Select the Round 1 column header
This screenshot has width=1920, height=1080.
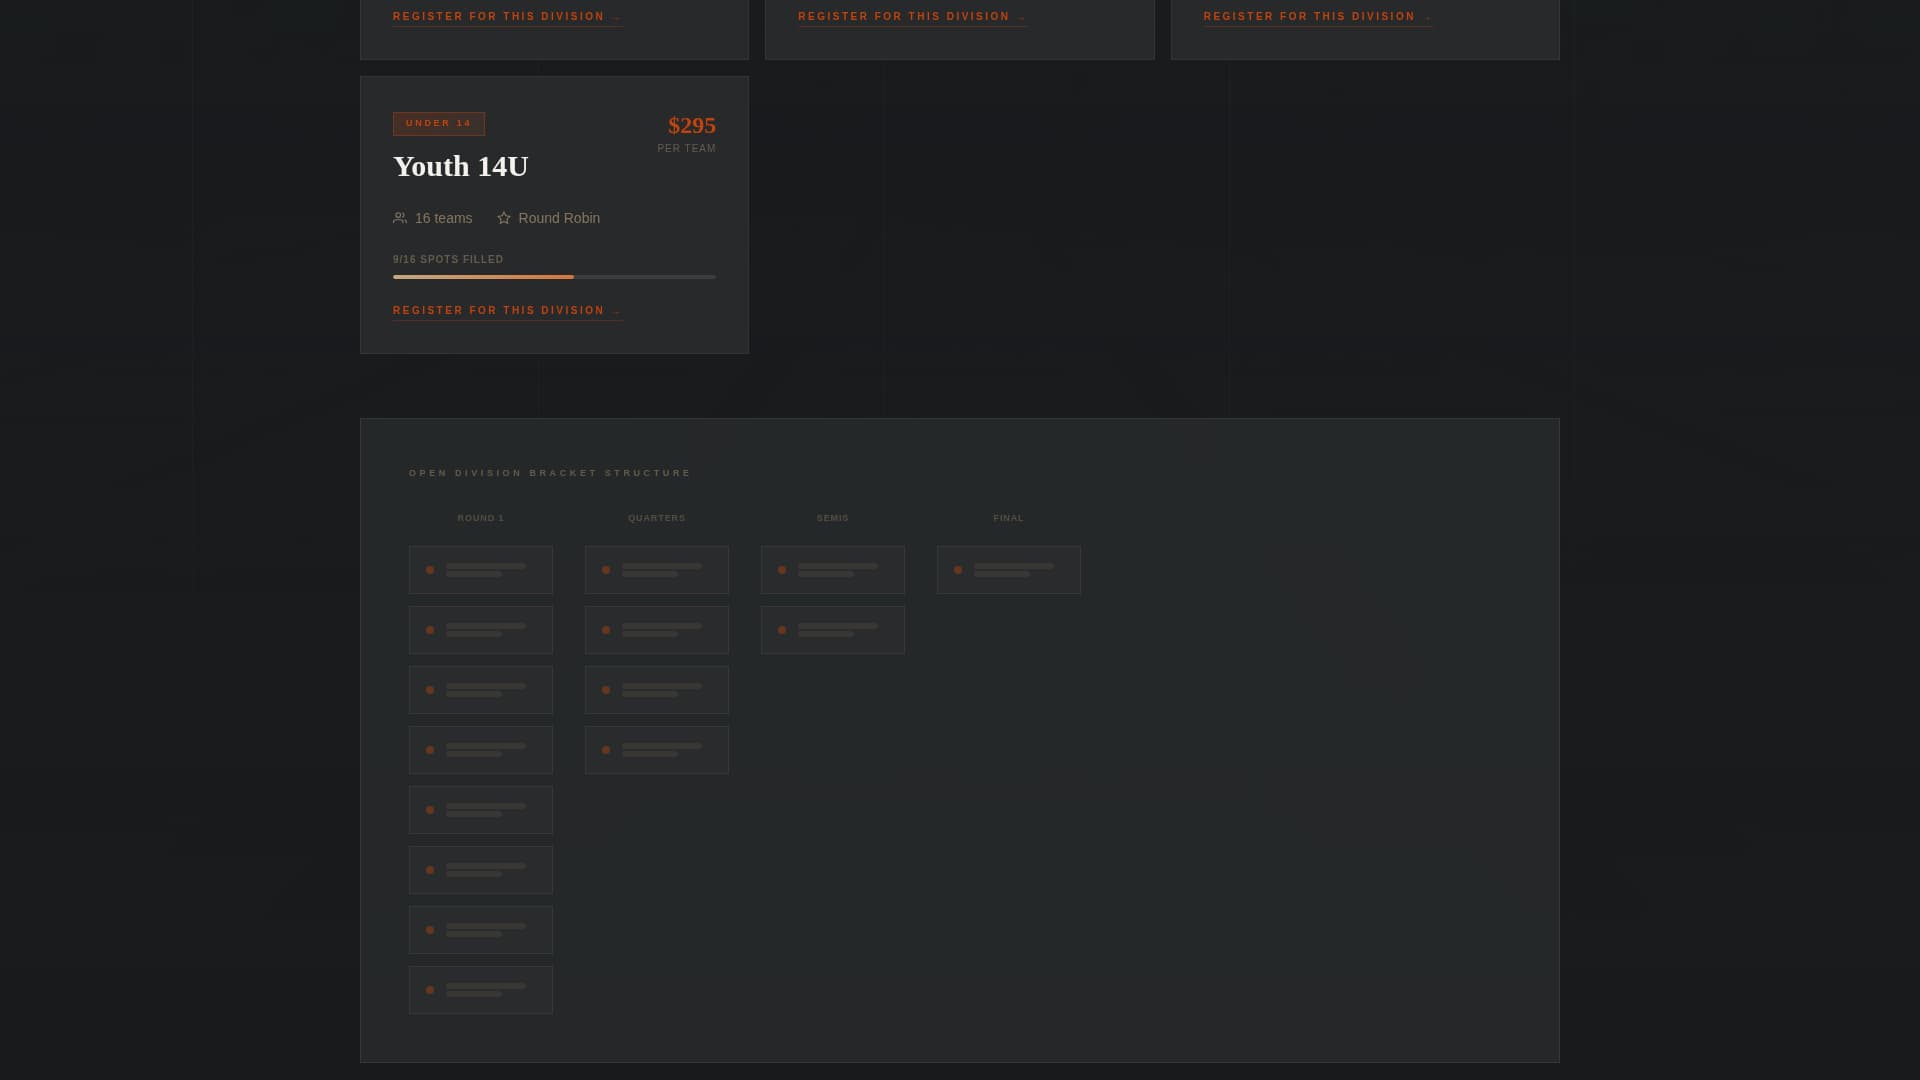[481, 518]
